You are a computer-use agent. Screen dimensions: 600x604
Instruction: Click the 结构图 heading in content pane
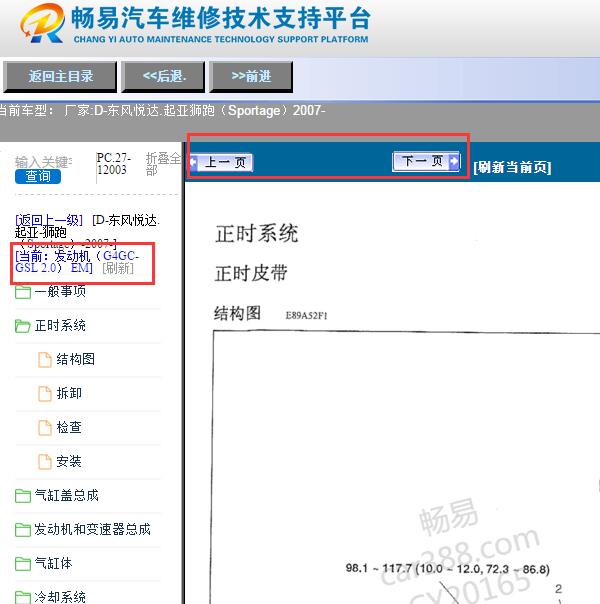click(x=238, y=313)
